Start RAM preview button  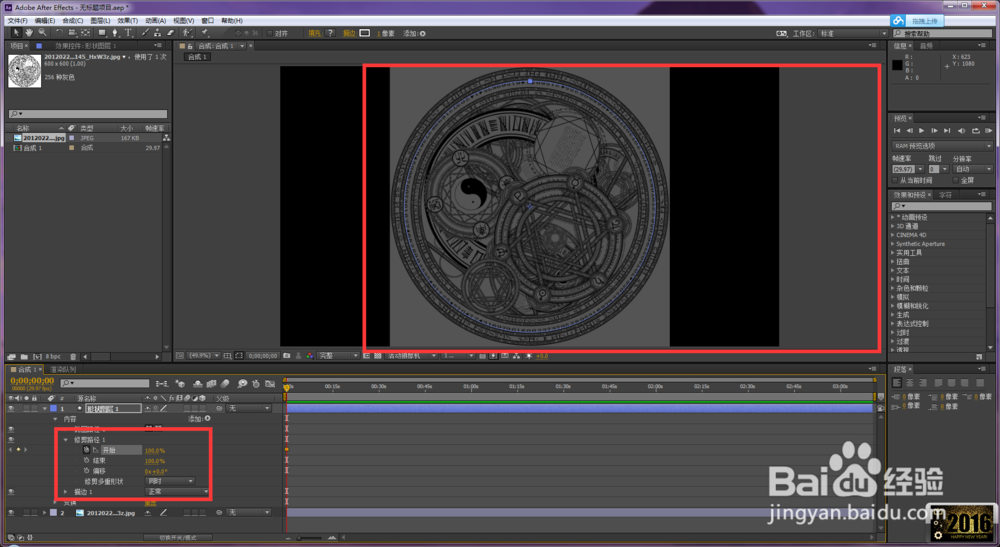[x=989, y=131]
